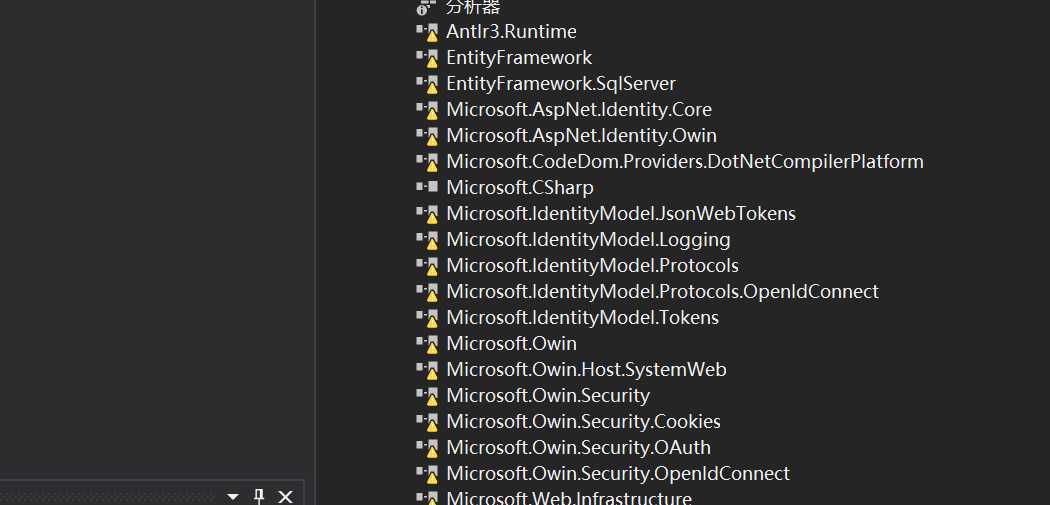Click the EntityFramework reference warning icon
Viewport: 1050px width, 505px height.
click(427, 58)
